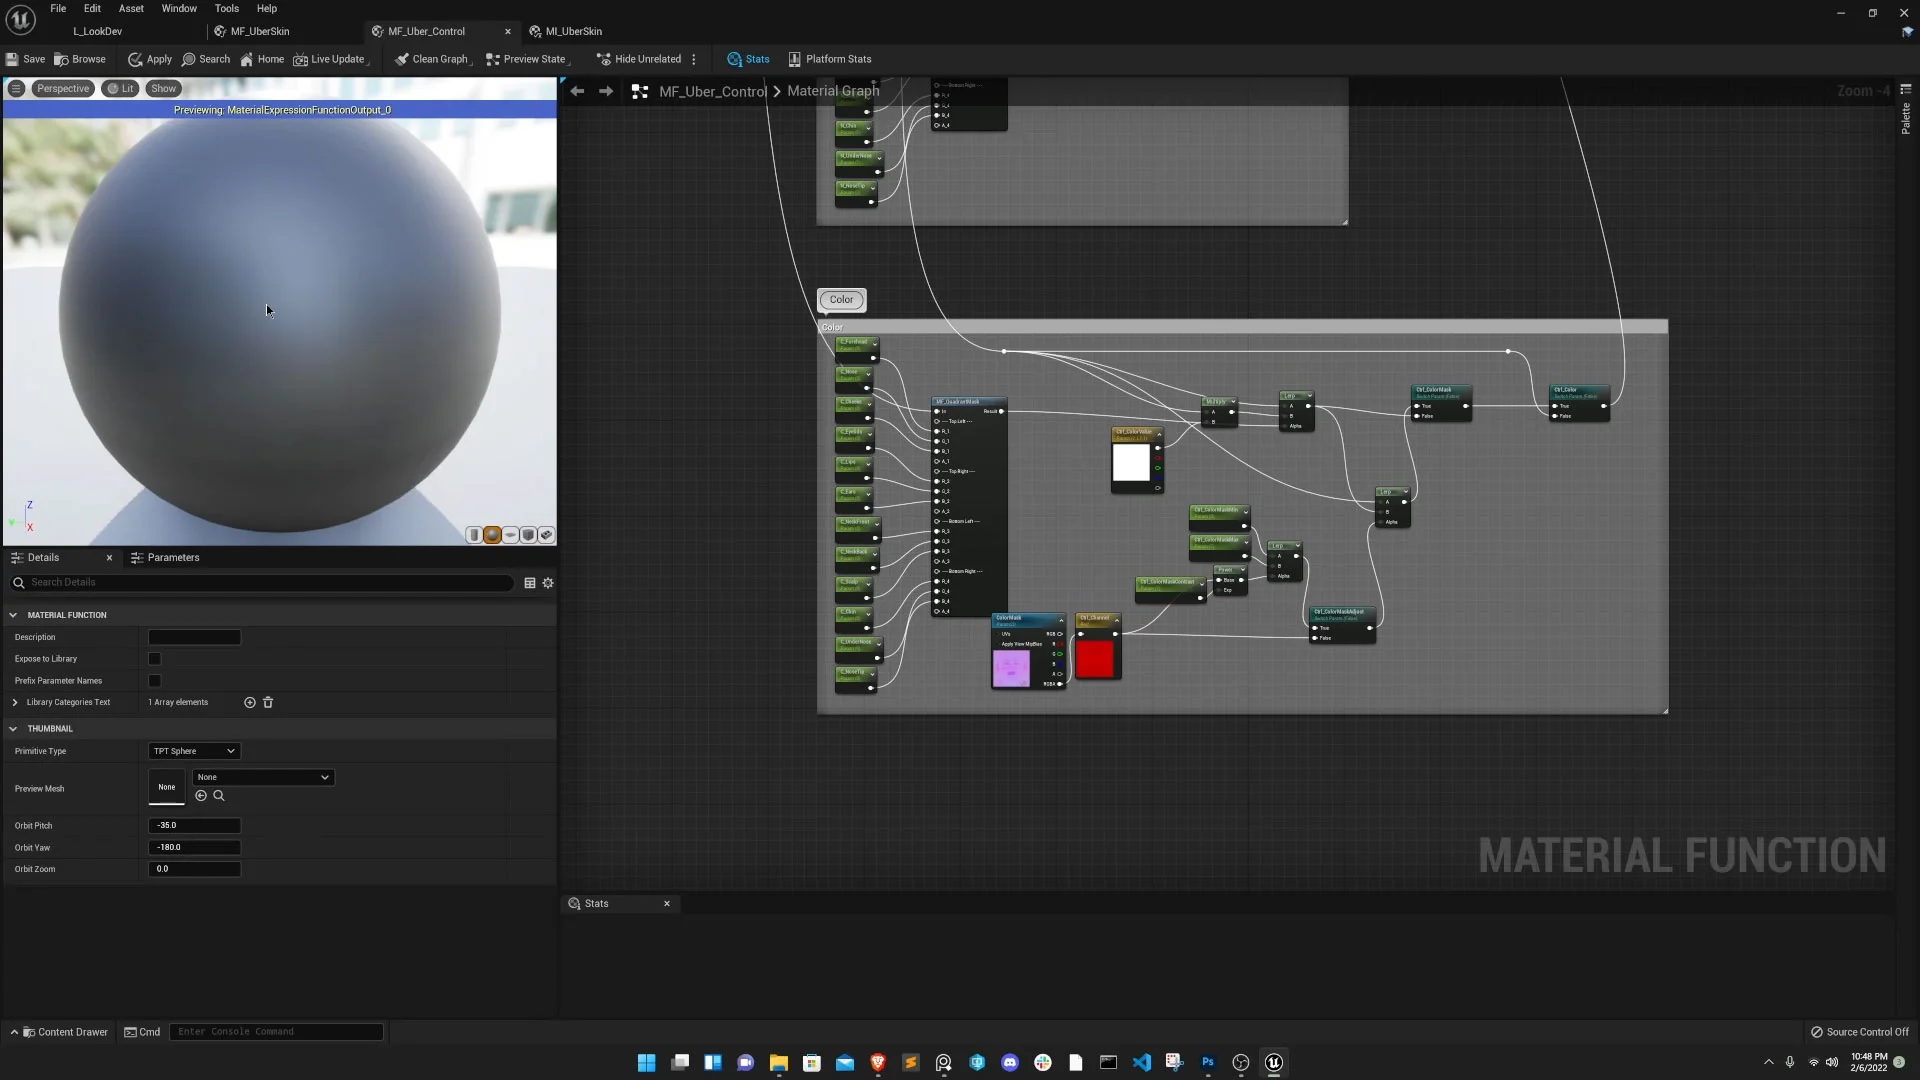Image resolution: width=1920 pixels, height=1080 pixels.
Task: Use selected mesh as preview shape
Action: click(546, 535)
